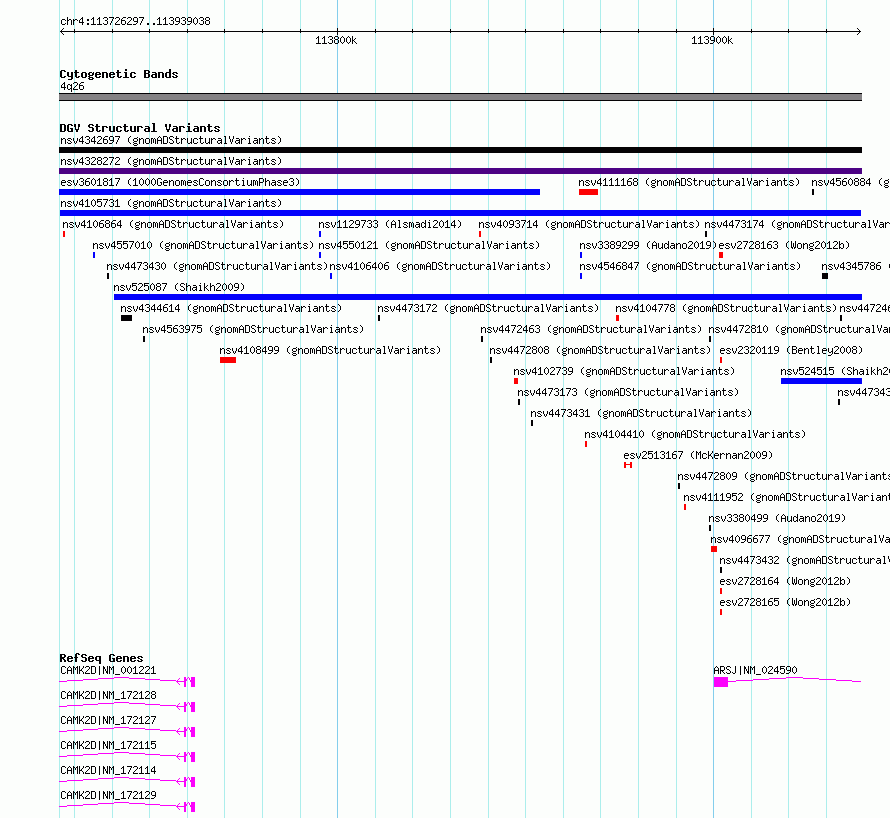The width and height of the screenshot is (890, 818).
Task: Open the CAMK2D|NM_172114 transcript label
Action: pos(108,770)
